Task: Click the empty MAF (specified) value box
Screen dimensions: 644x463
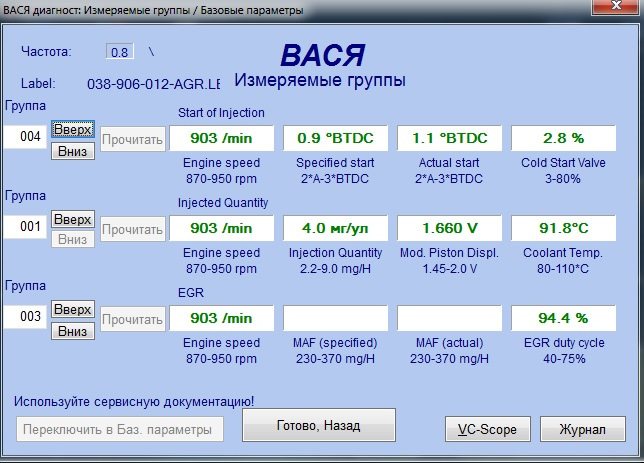Action: point(335,318)
